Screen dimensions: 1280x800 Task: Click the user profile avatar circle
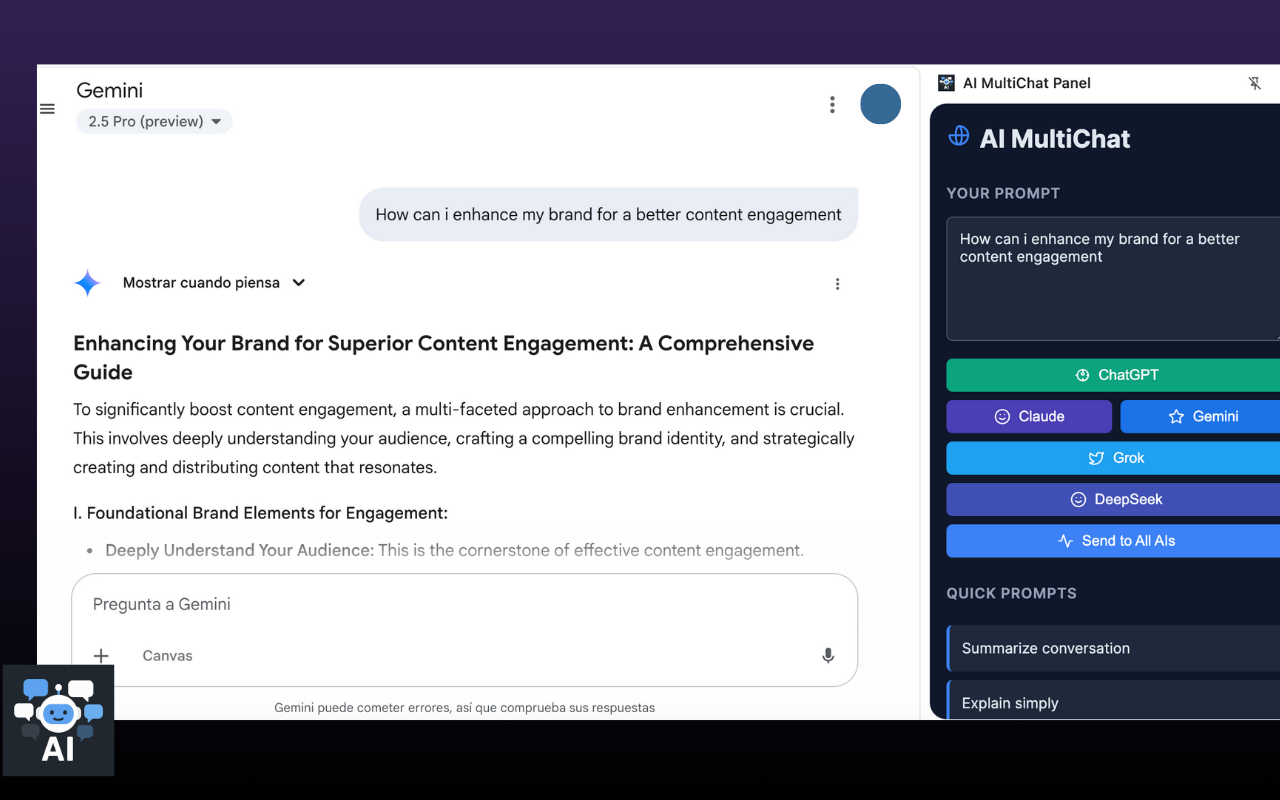click(x=881, y=104)
